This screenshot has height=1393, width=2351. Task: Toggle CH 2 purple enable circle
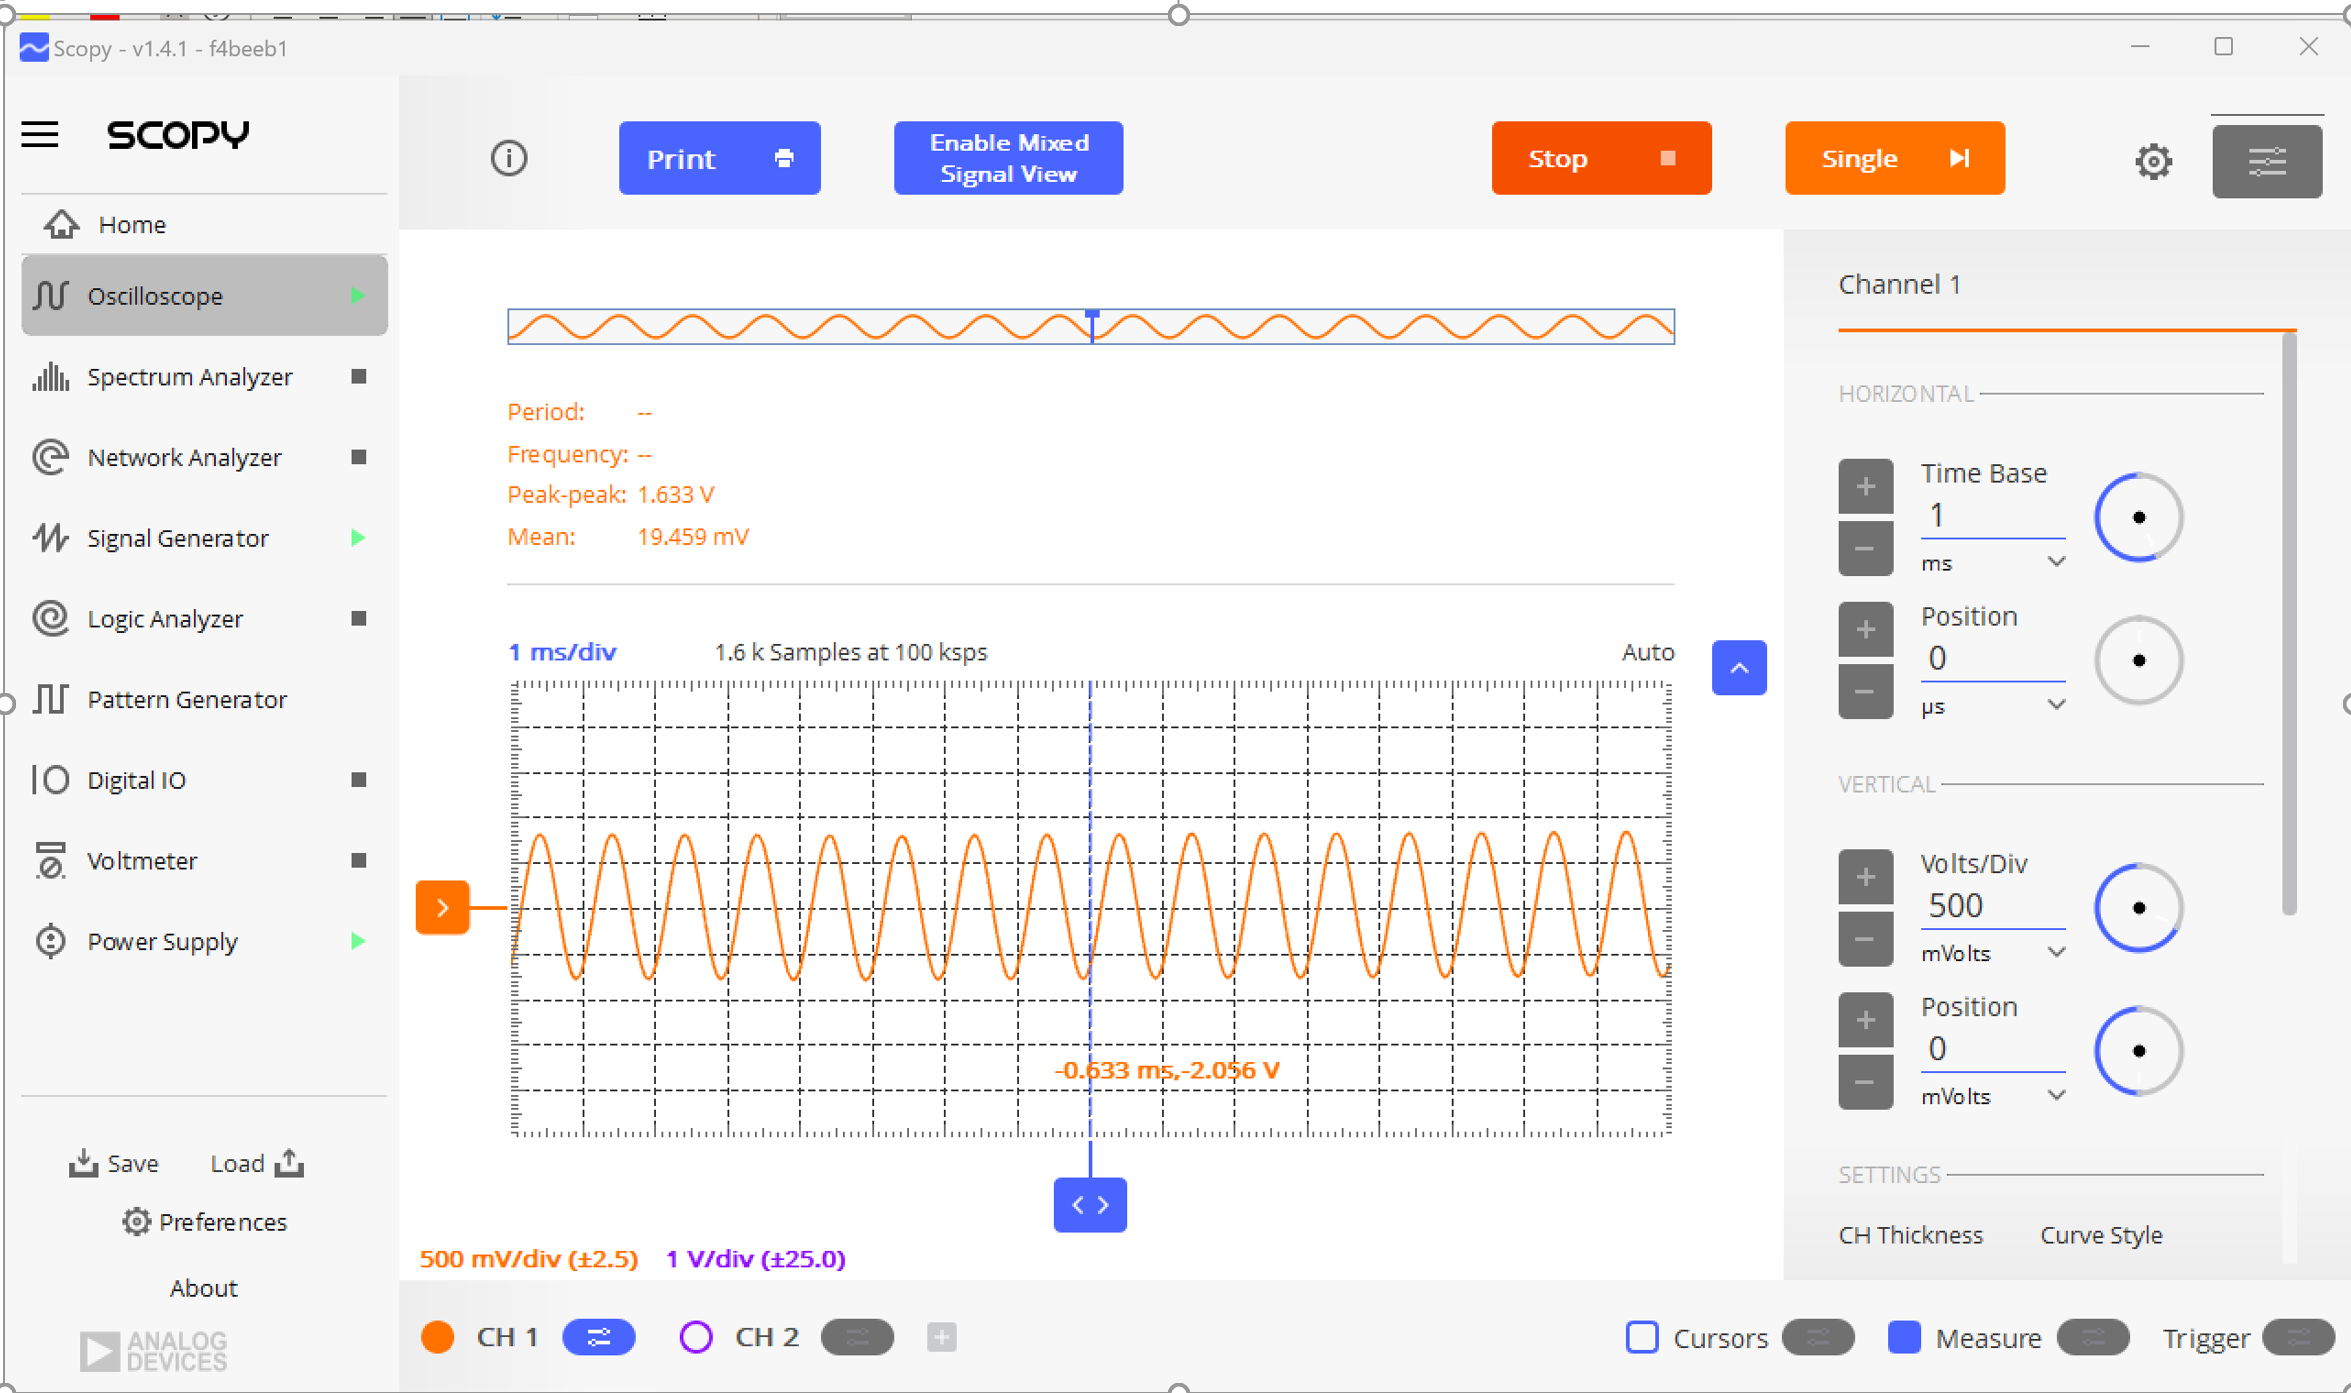coord(696,1337)
